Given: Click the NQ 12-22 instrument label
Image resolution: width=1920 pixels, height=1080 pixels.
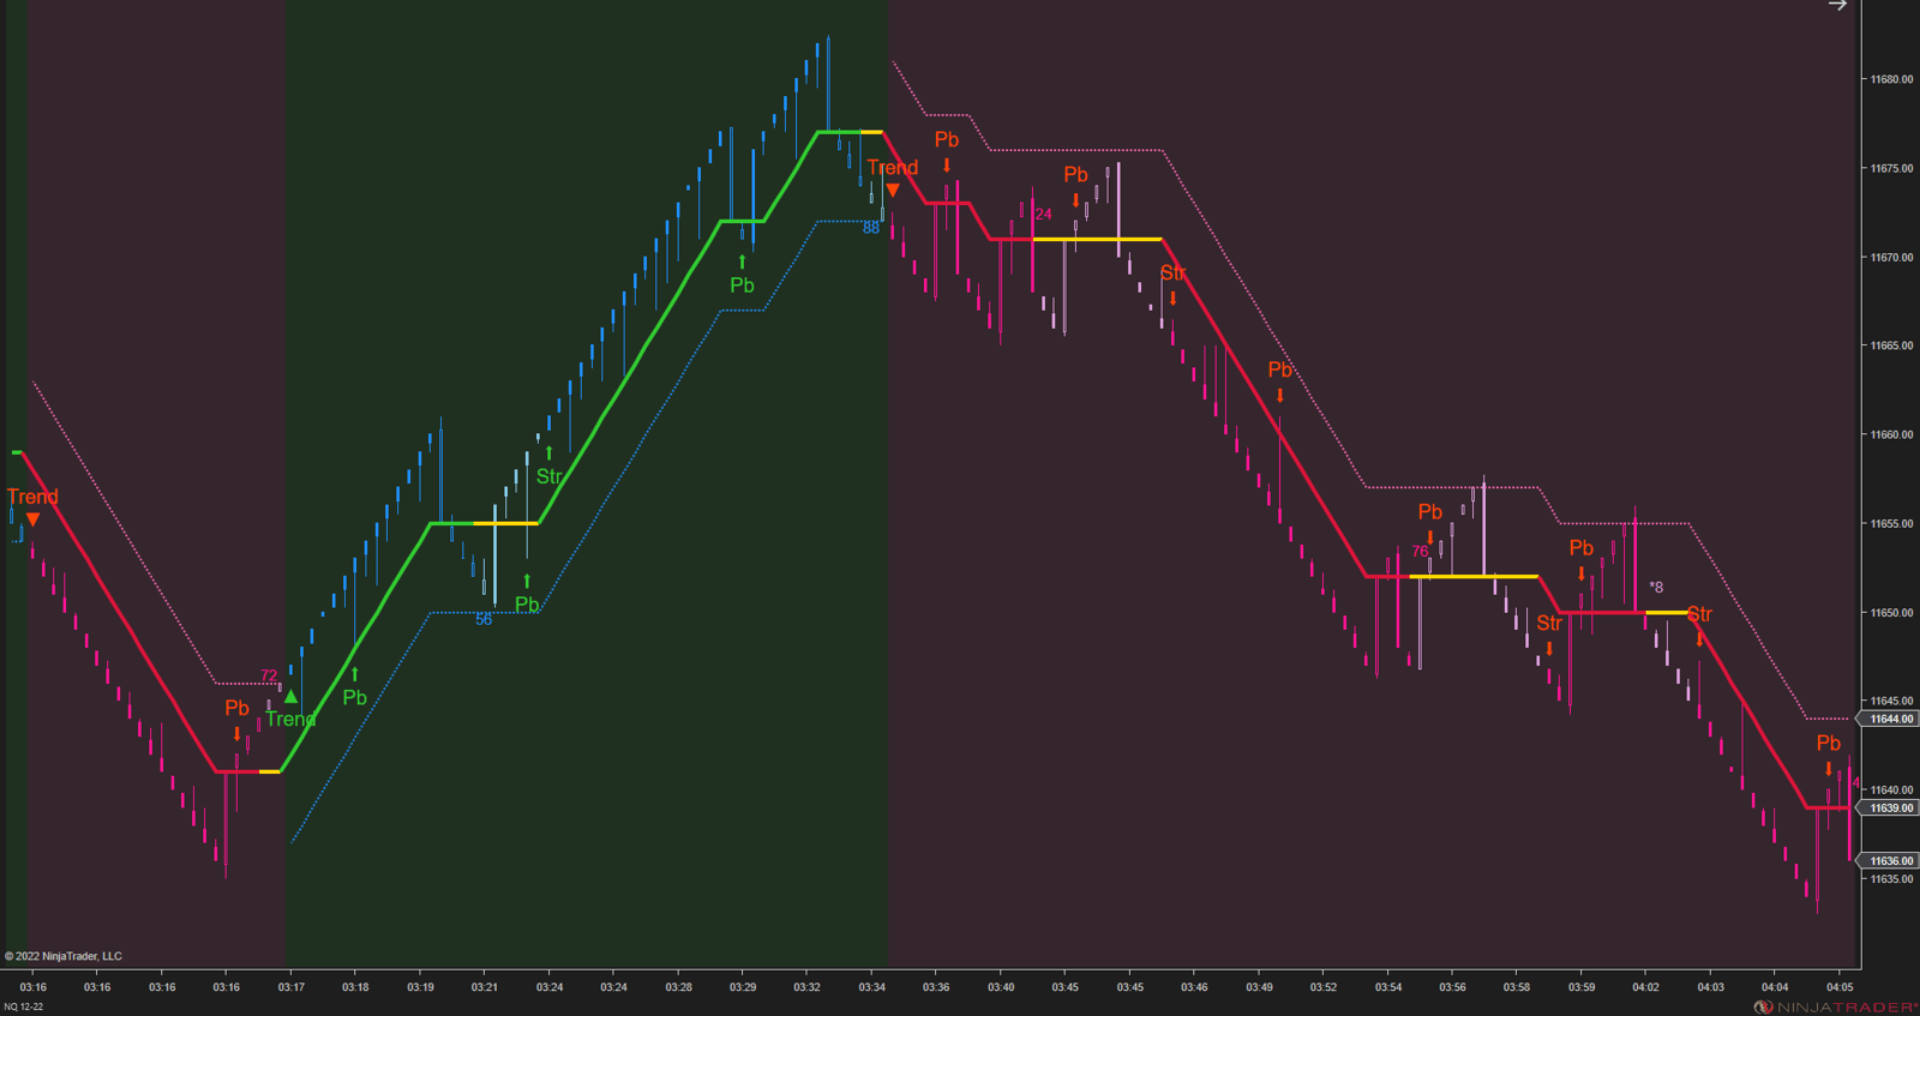Looking at the screenshot, I should (24, 1007).
